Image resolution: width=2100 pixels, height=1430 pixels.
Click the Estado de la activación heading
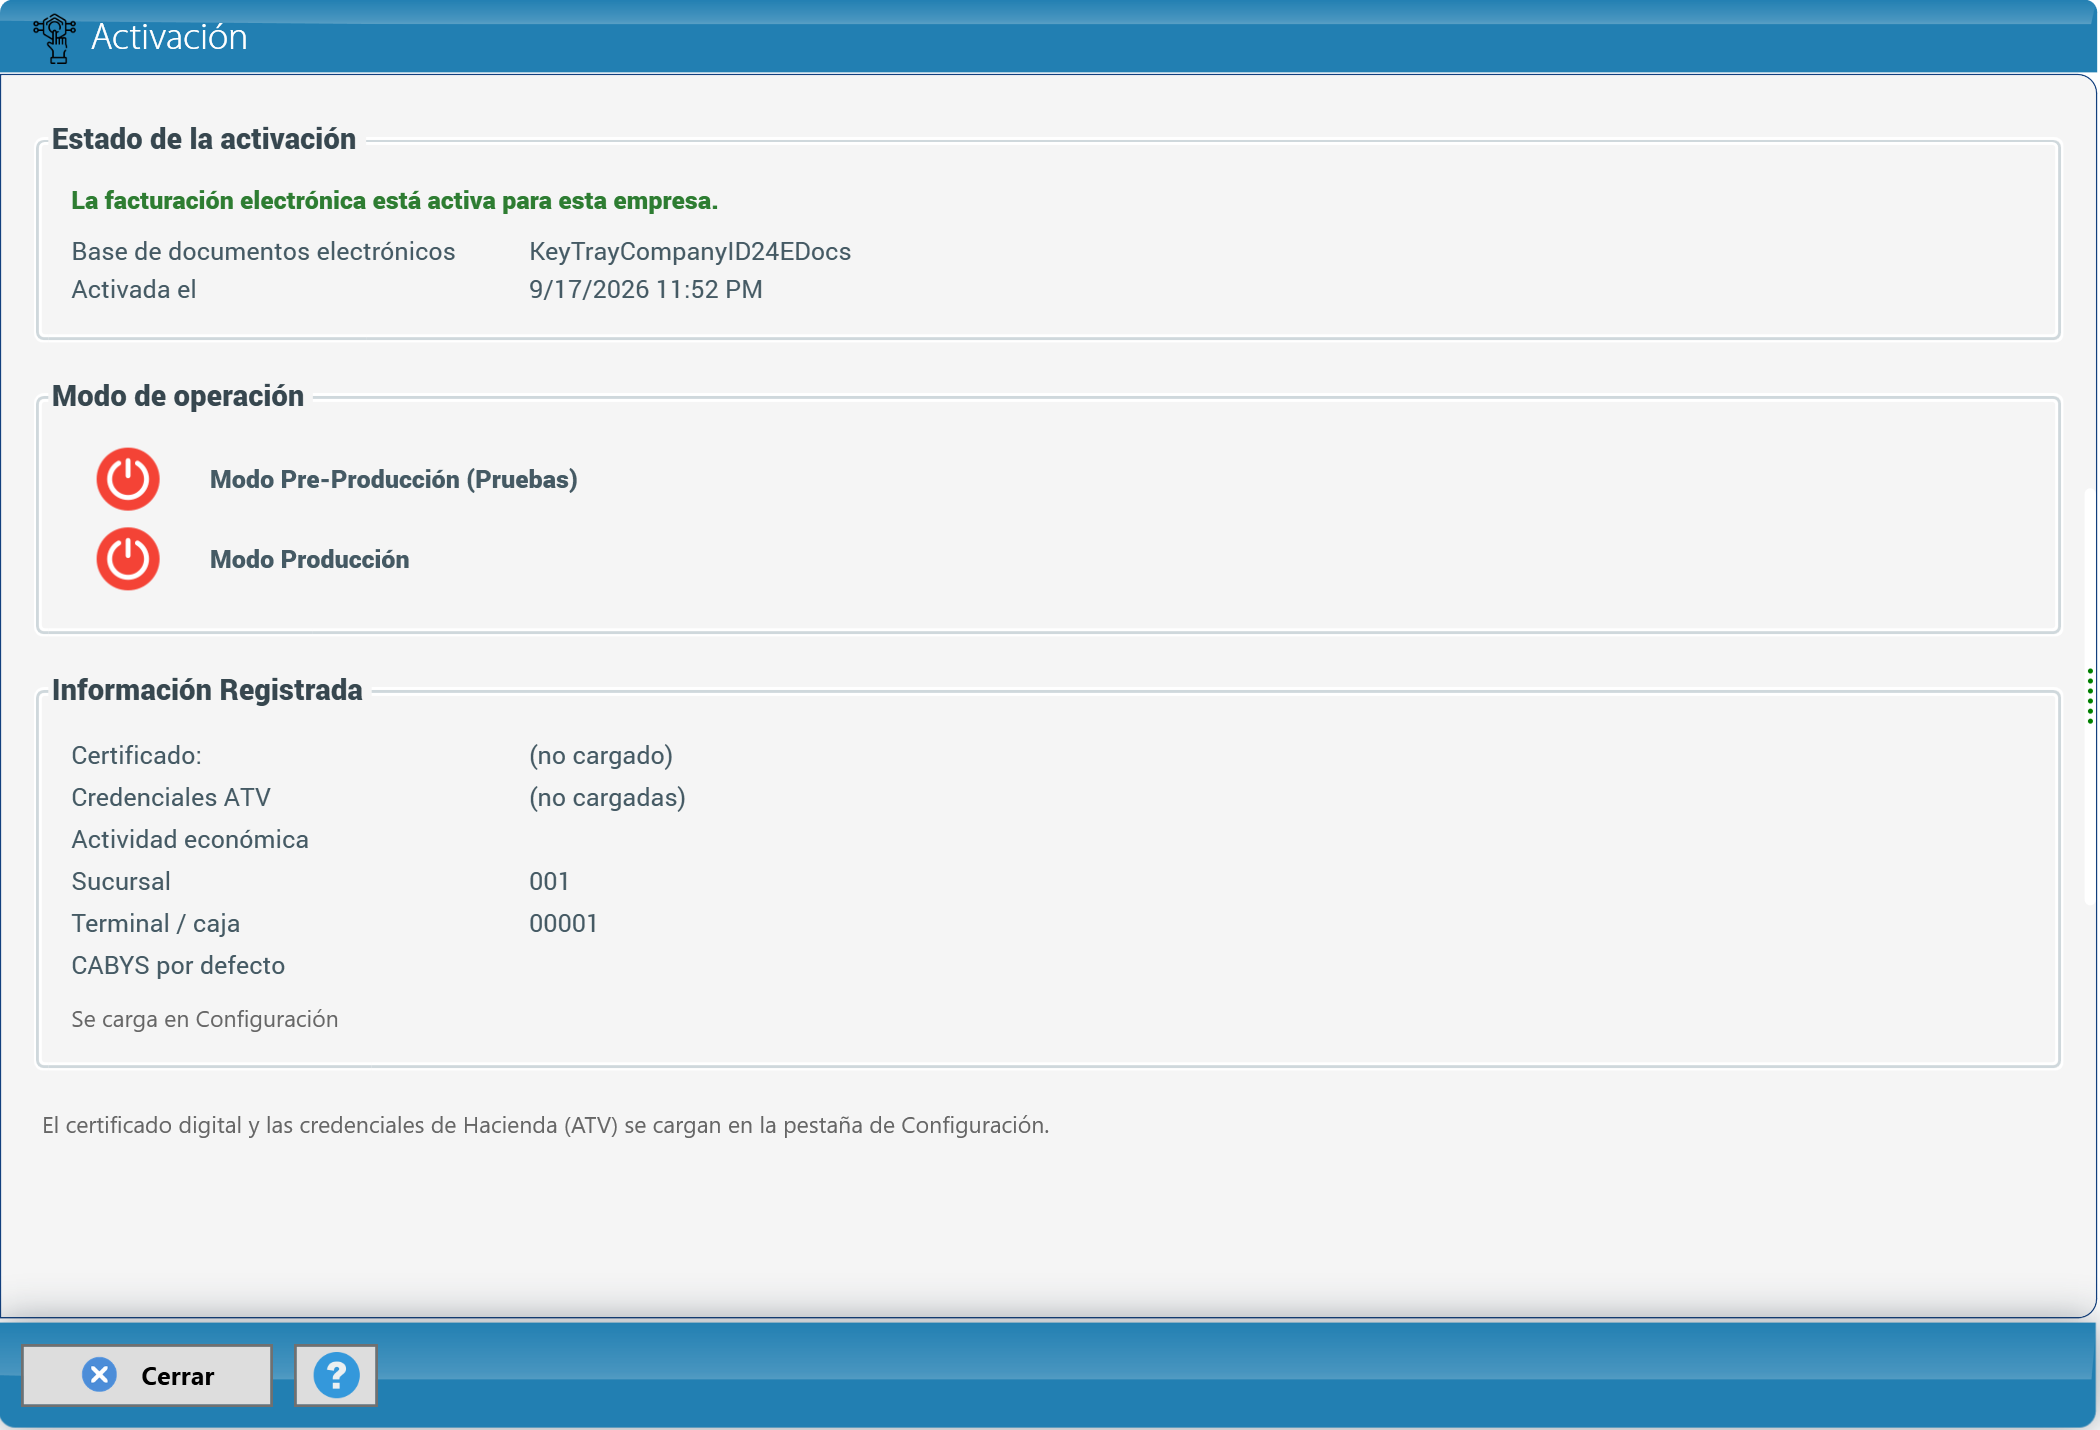point(204,139)
